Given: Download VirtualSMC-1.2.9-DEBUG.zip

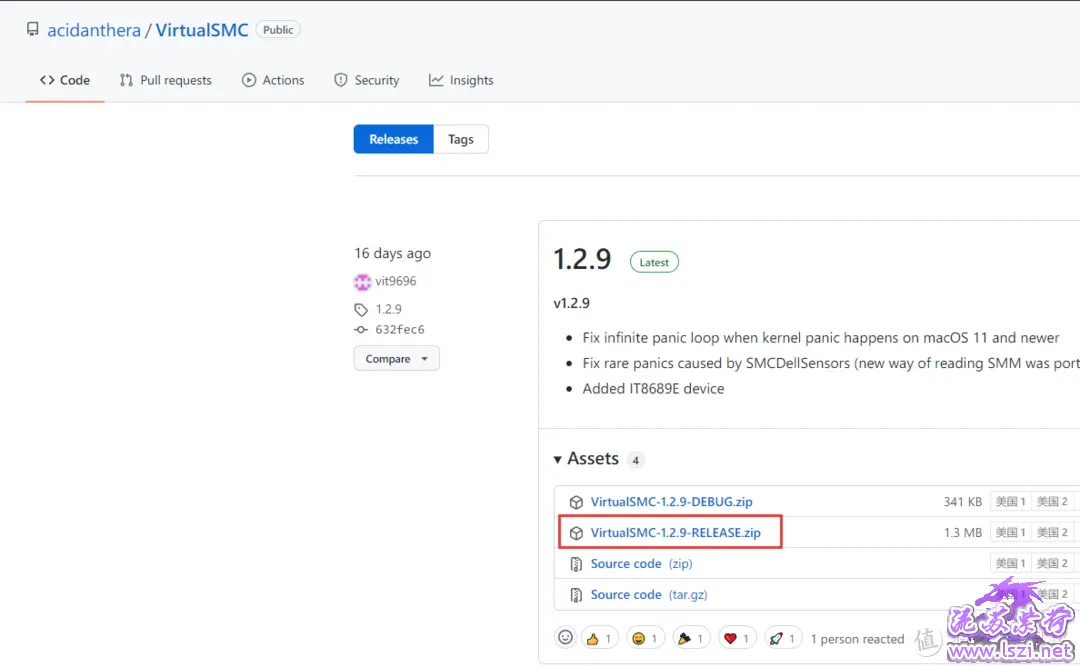Looking at the screenshot, I should point(672,502).
